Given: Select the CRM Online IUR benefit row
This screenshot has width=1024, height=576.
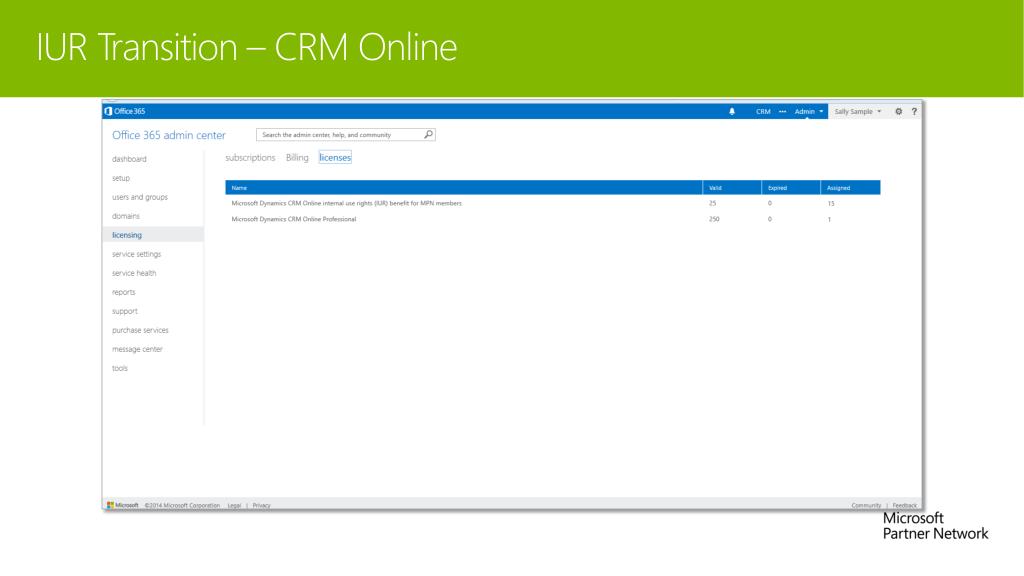Looking at the screenshot, I should pos(552,203).
